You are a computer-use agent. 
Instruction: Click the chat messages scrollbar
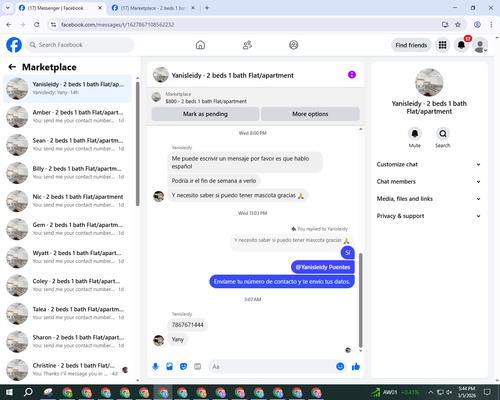point(360,300)
